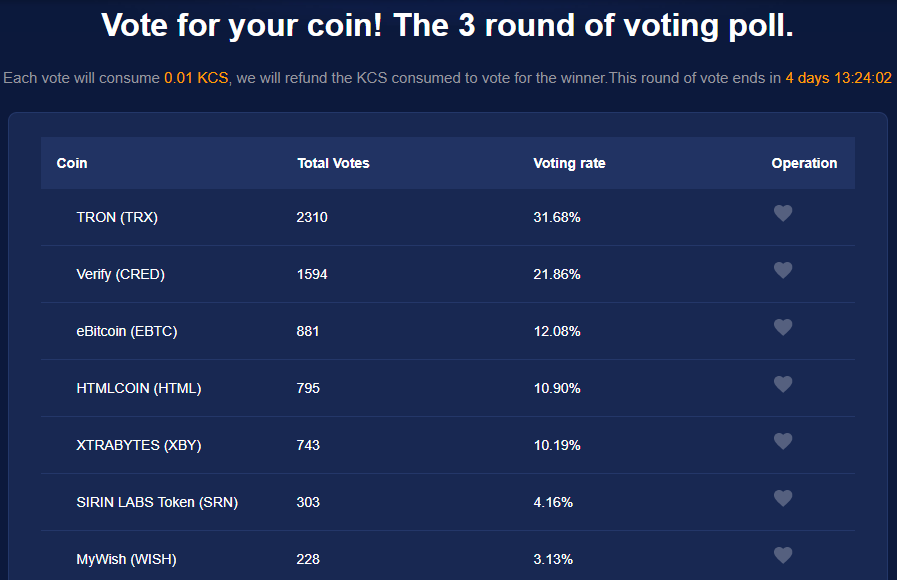Vote for Verify (CRED) with heart icon
This screenshot has width=897, height=580.
pos(783,270)
